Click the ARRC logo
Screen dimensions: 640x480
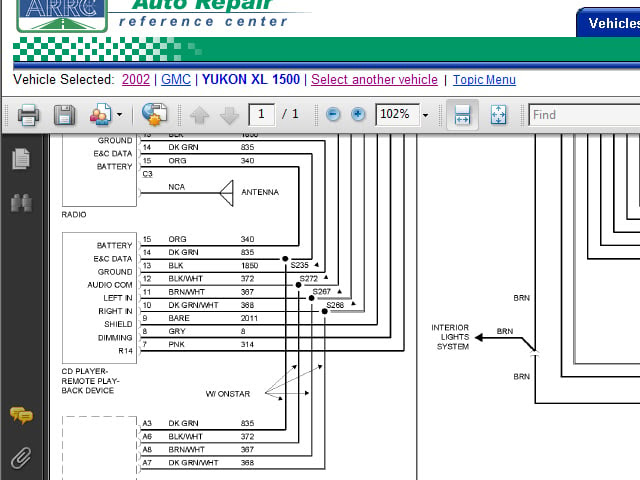[62, 14]
